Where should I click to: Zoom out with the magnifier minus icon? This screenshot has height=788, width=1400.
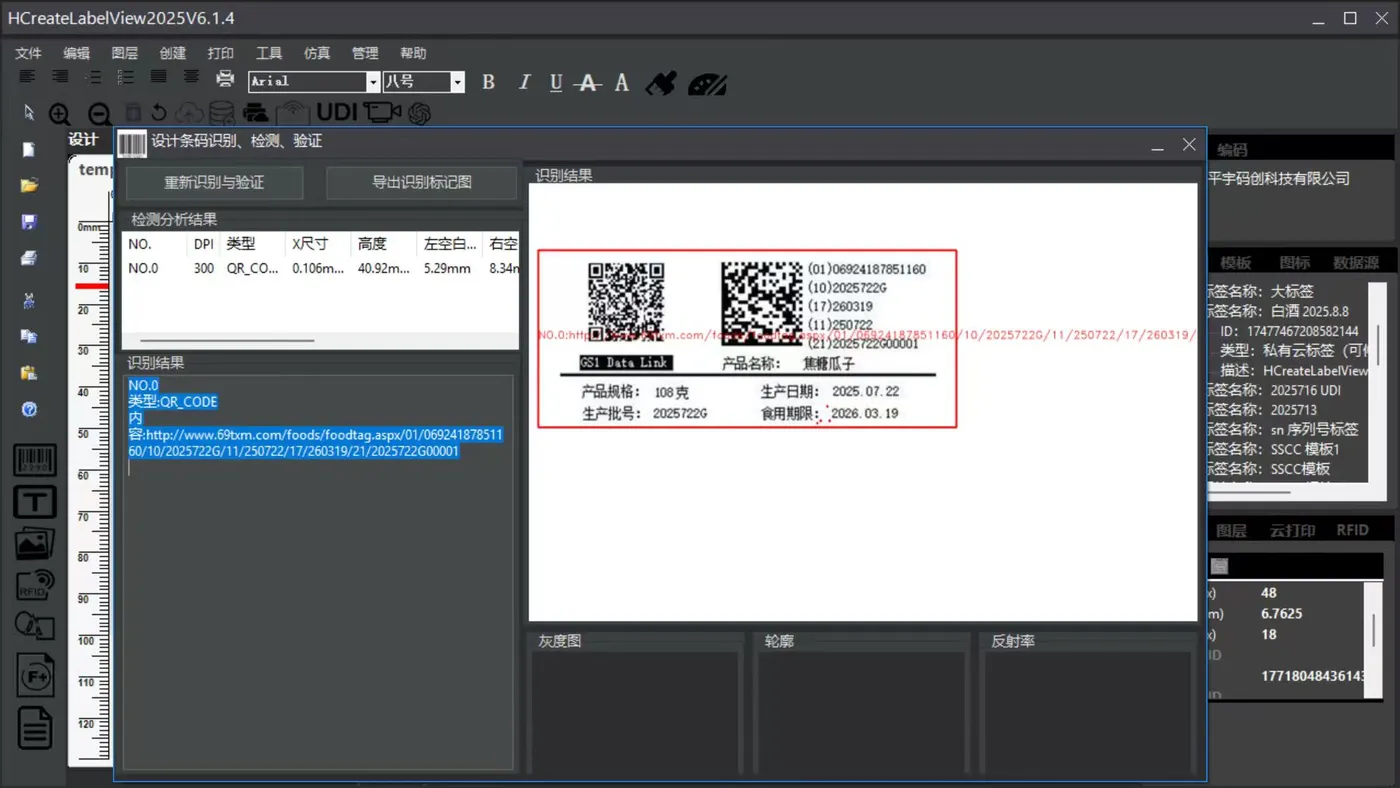coord(99,114)
